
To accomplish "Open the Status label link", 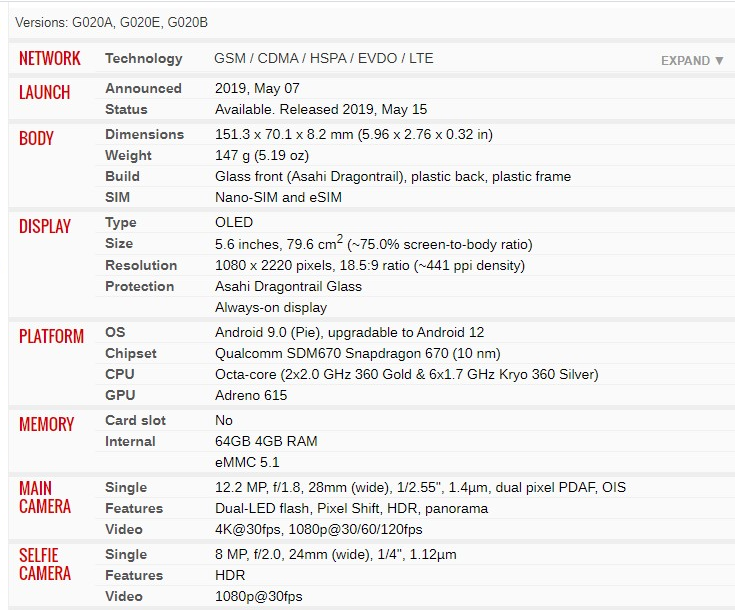I will (x=126, y=109).
